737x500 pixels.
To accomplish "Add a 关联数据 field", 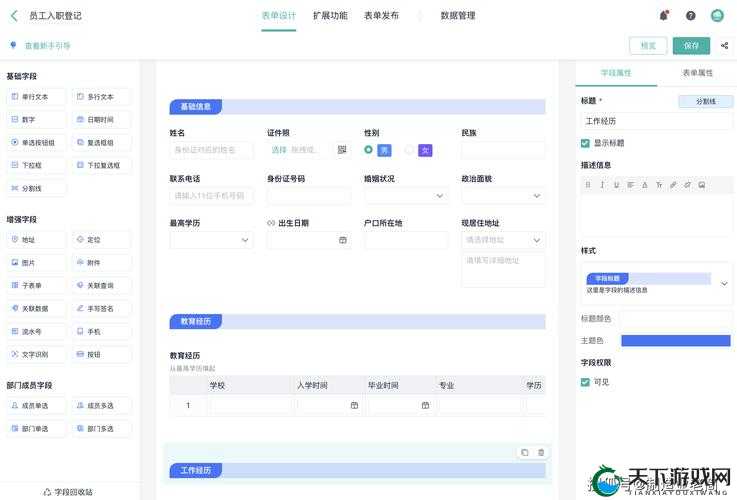I will click(x=36, y=308).
